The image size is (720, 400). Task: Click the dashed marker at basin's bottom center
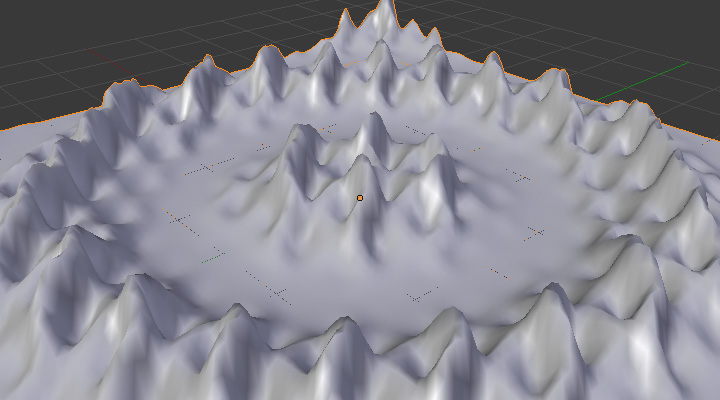point(420,294)
